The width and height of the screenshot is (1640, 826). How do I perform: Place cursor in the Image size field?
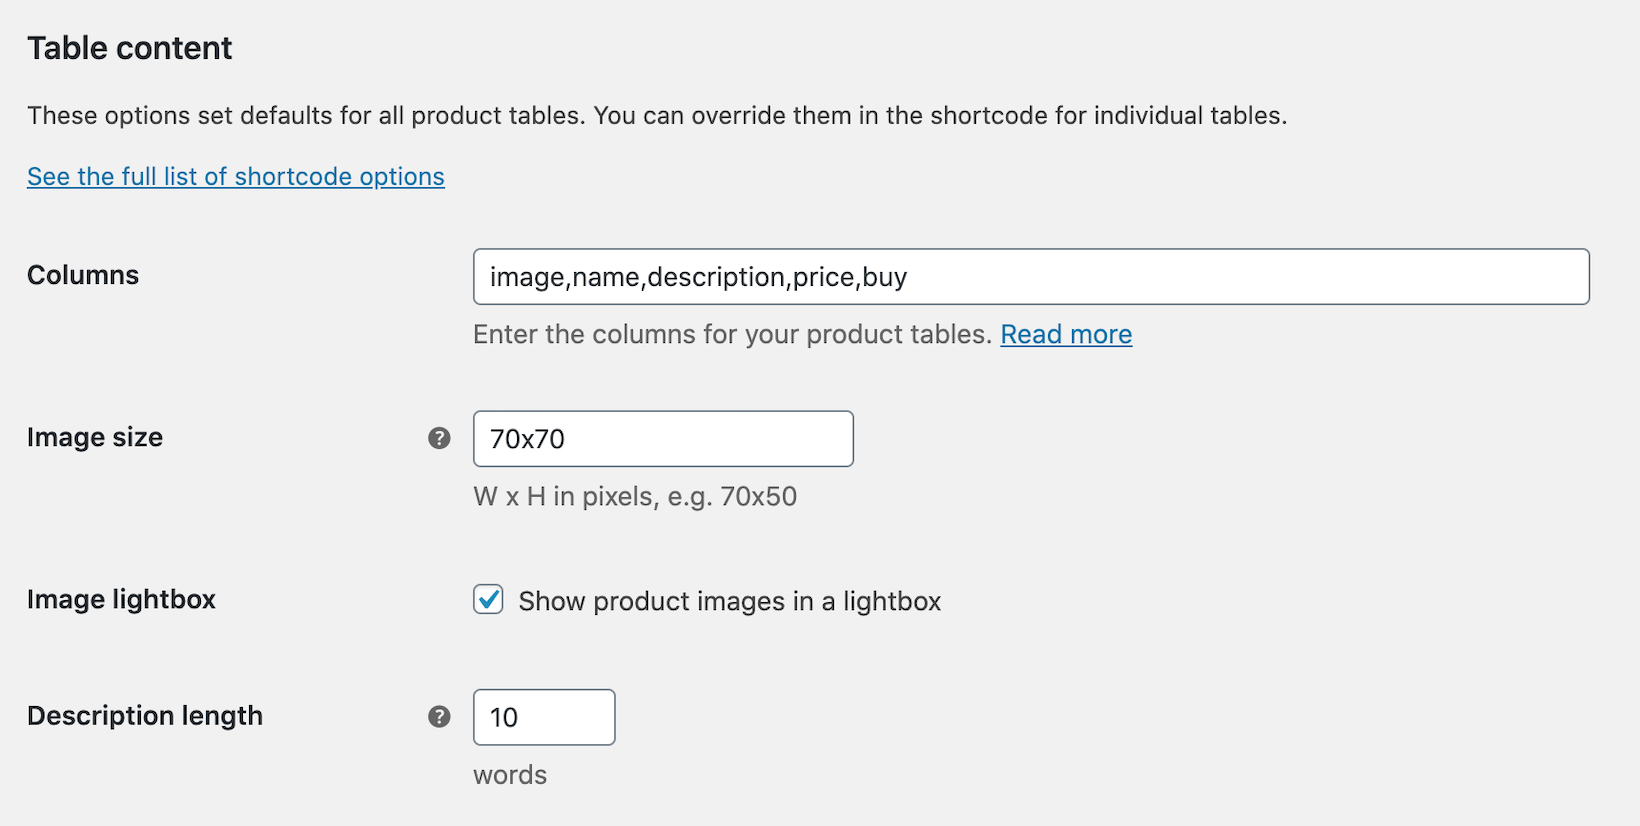pyautogui.click(x=662, y=438)
